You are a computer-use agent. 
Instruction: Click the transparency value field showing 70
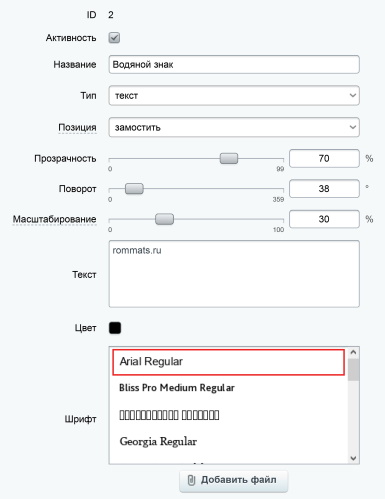click(x=324, y=158)
